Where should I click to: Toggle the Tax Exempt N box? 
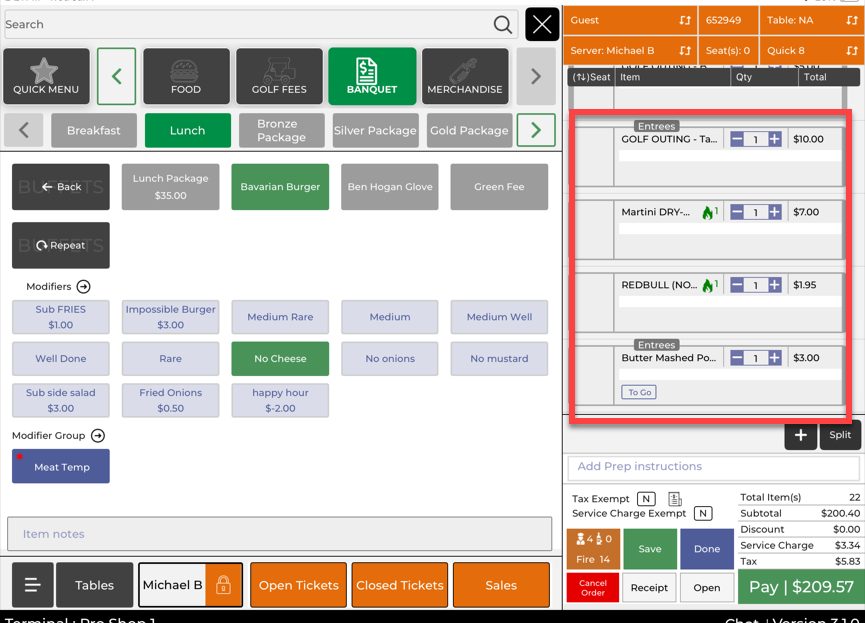click(646, 499)
